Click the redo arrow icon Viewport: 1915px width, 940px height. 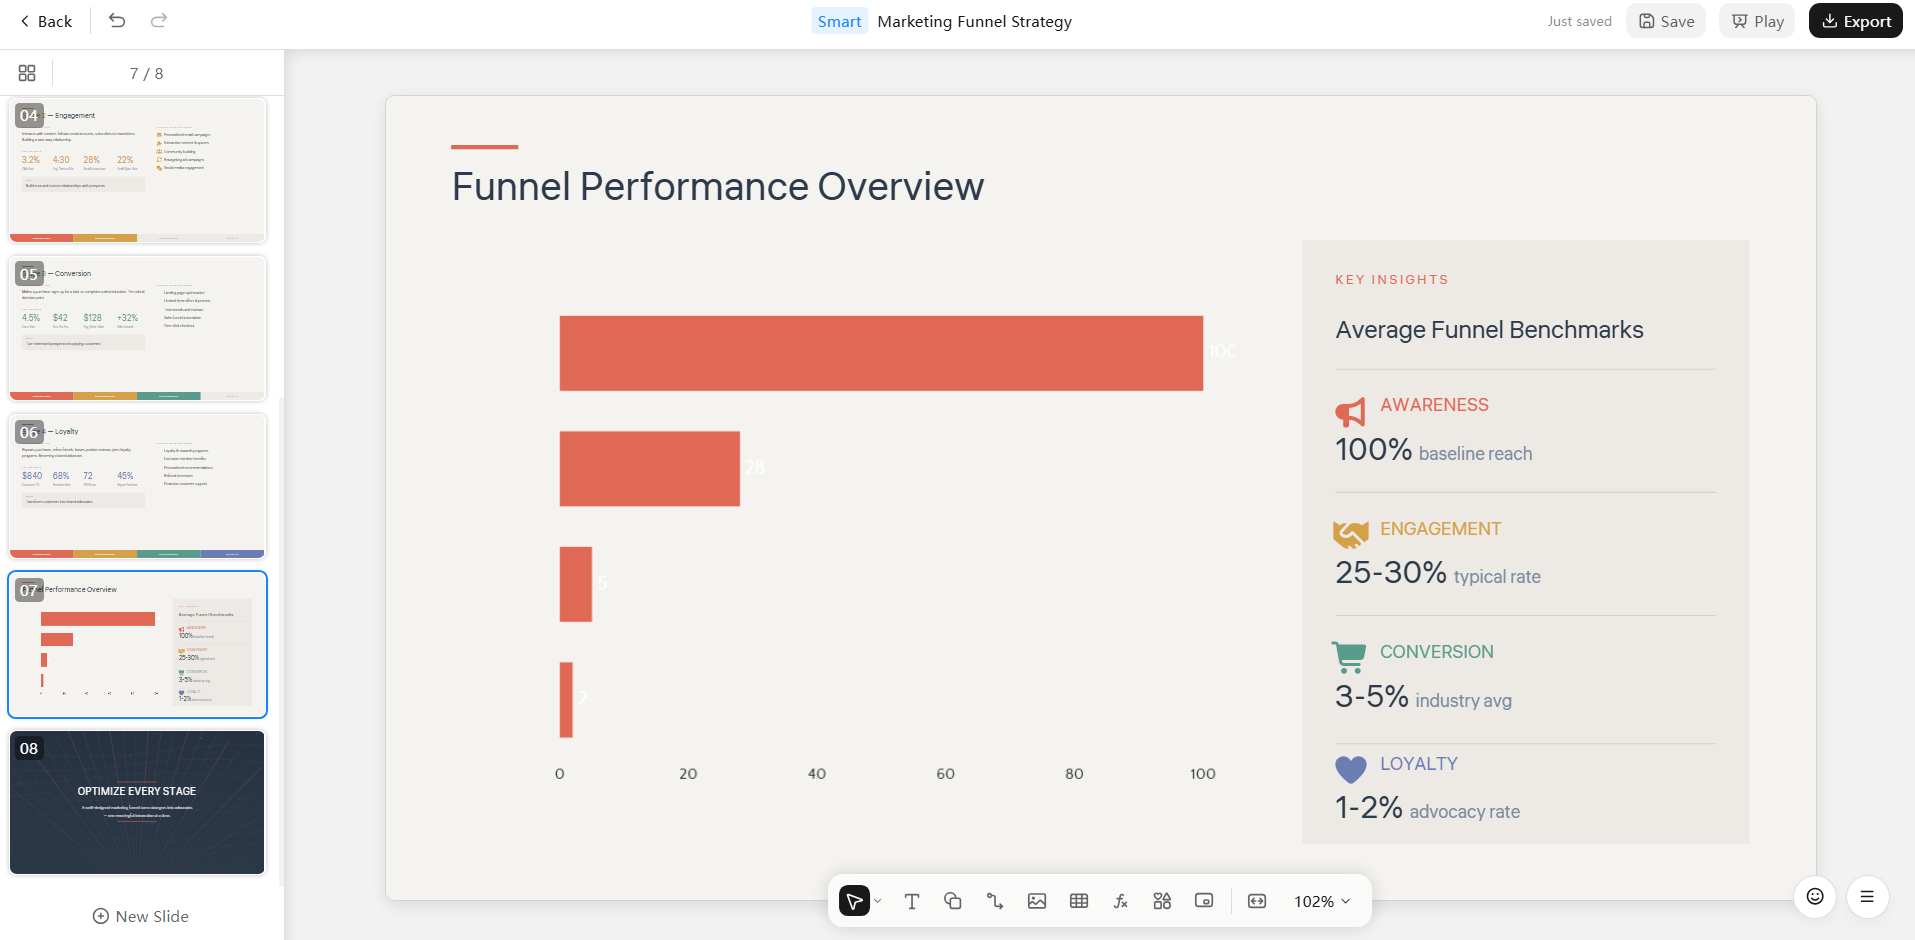[159, 21]
